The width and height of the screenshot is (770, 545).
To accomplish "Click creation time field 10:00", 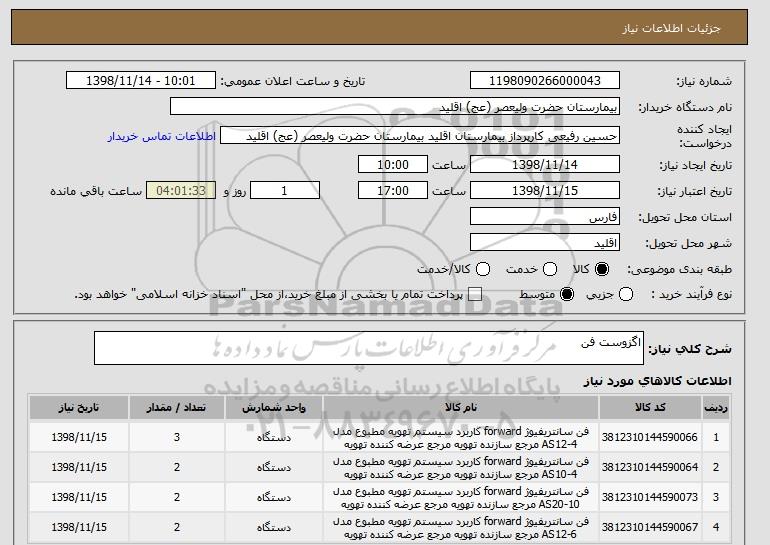I will (393, 164).
